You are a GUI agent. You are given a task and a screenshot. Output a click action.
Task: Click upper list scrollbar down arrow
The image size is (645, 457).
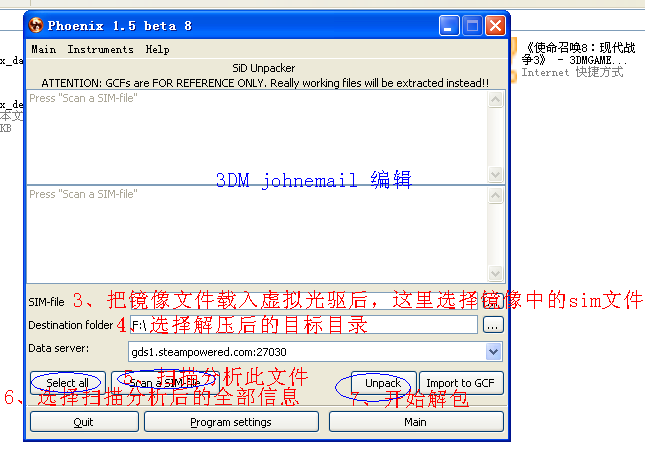point(495,174)
